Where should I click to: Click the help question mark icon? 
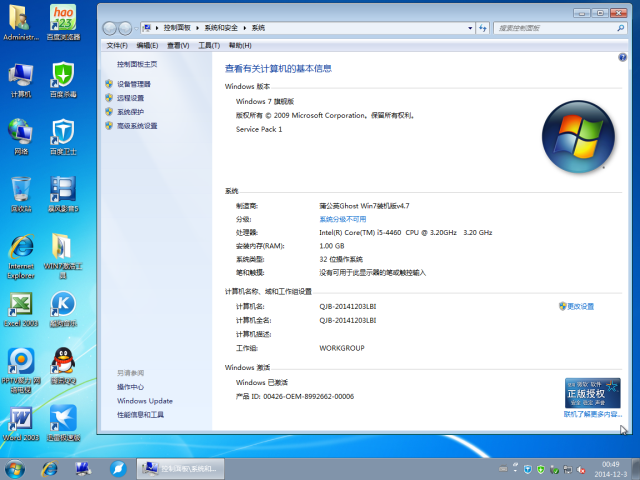click(x=622, y=57)
